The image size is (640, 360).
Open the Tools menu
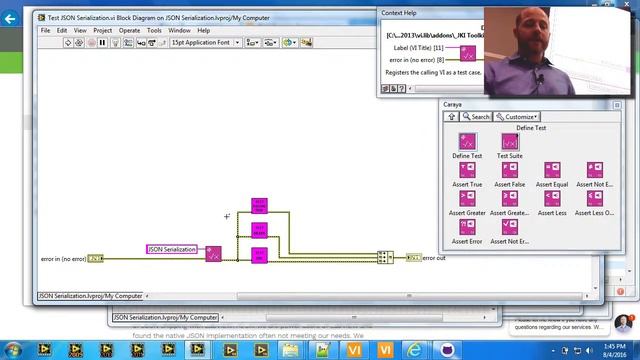click(154, 31)
